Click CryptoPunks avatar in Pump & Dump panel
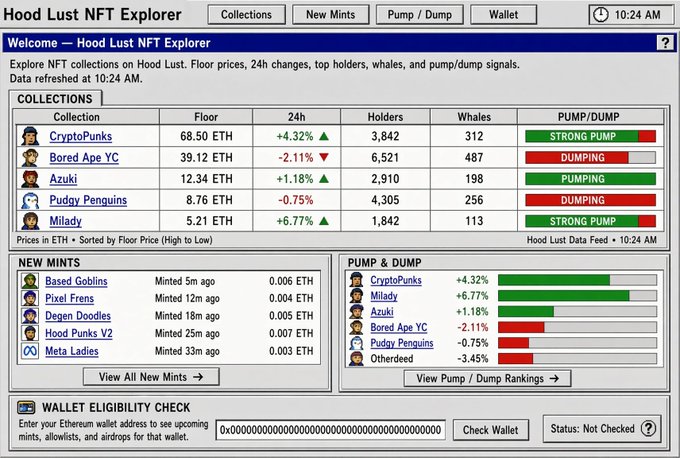Image resolution: width=680 pixels, height=458 pixels. click(356, 280)
